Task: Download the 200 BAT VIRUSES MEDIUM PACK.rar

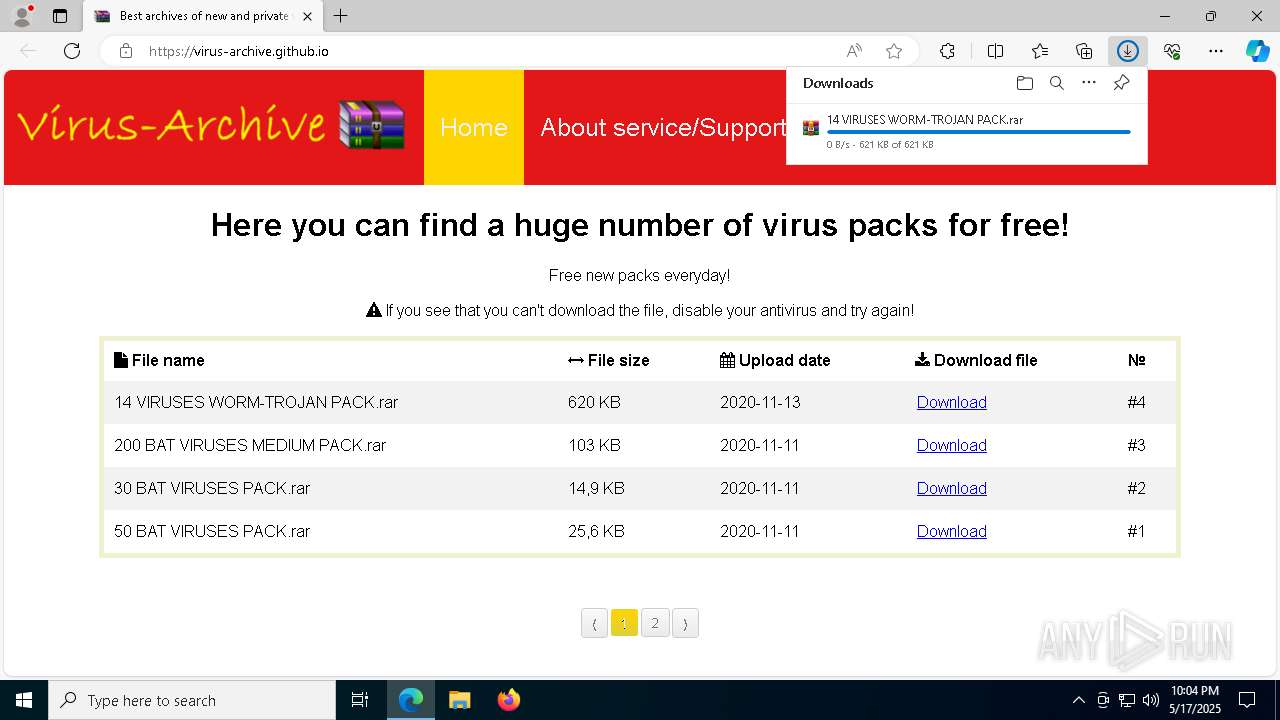Action: [x=952, y=445]
